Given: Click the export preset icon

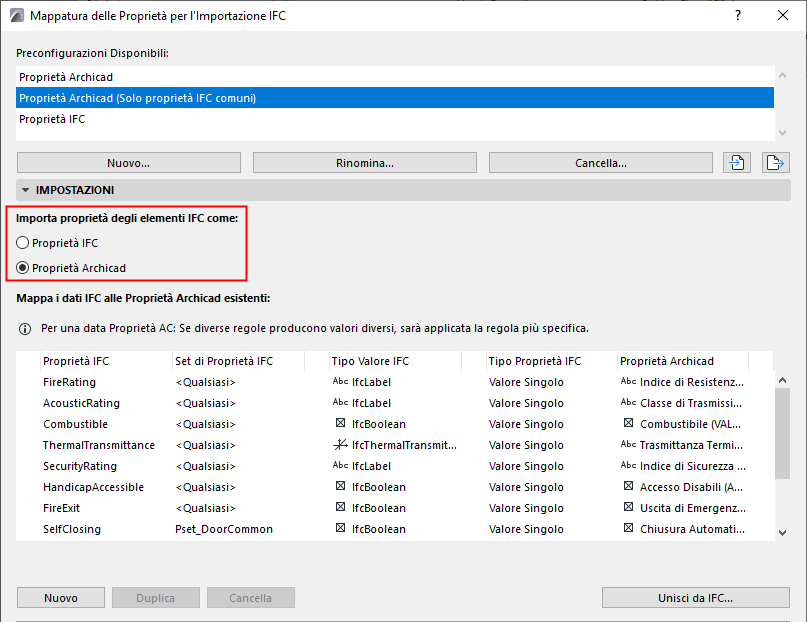Looking at the screenshot, I should click(x=773, y=163).
